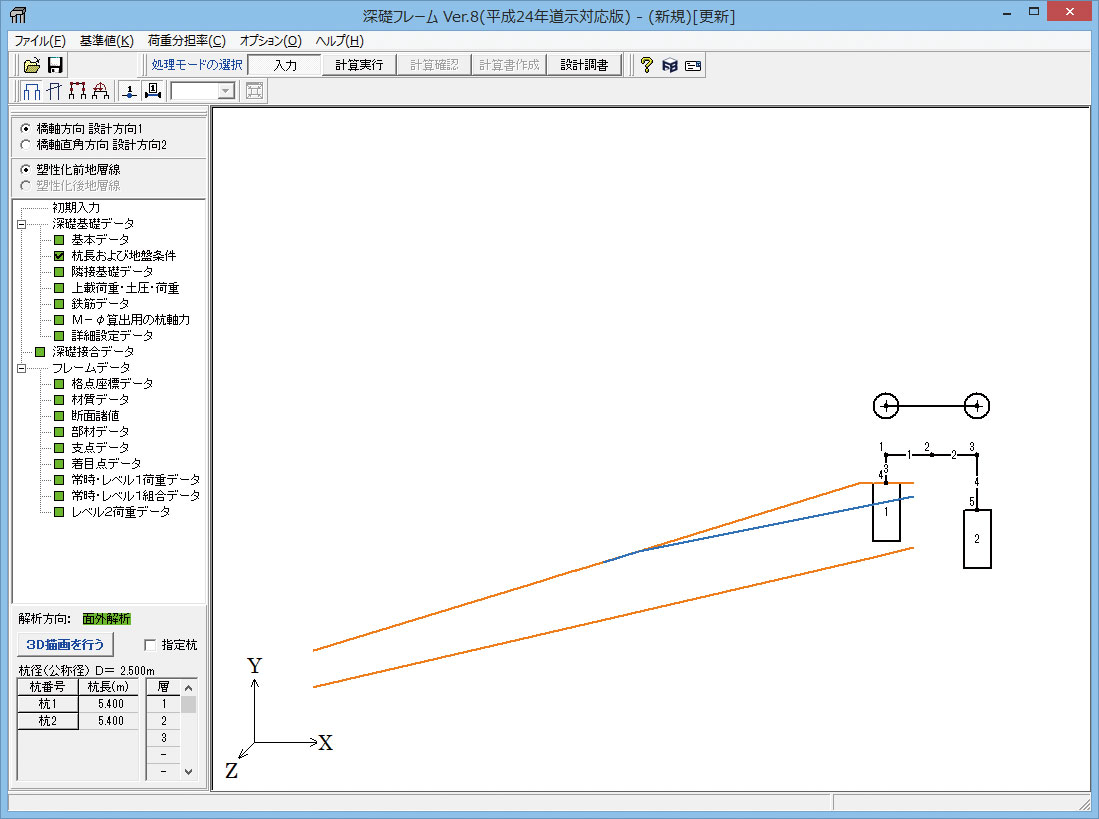Click the green square beside 材質データ
The height and width of the screenshot is (819, 1099).
[x=59, y=400]
